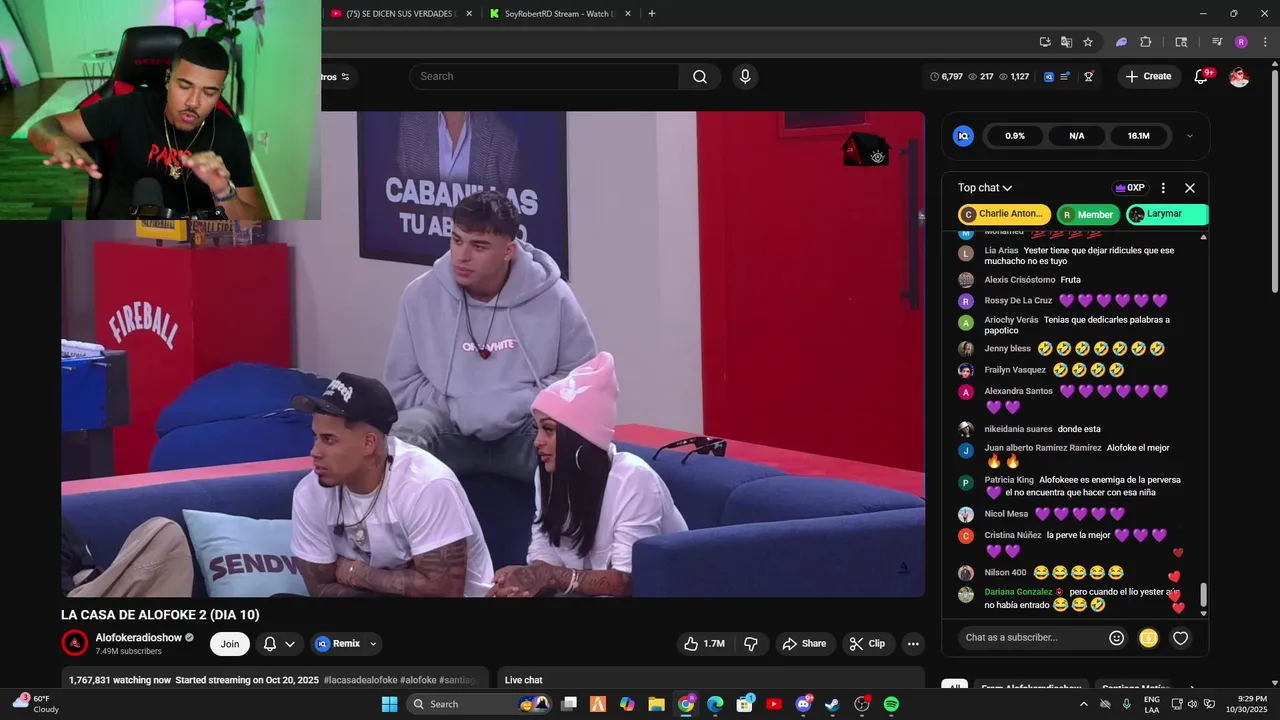Click the YouTube search magnifier button
Image resolution: width=1280 pixels, height=720 pixels.
700,77
